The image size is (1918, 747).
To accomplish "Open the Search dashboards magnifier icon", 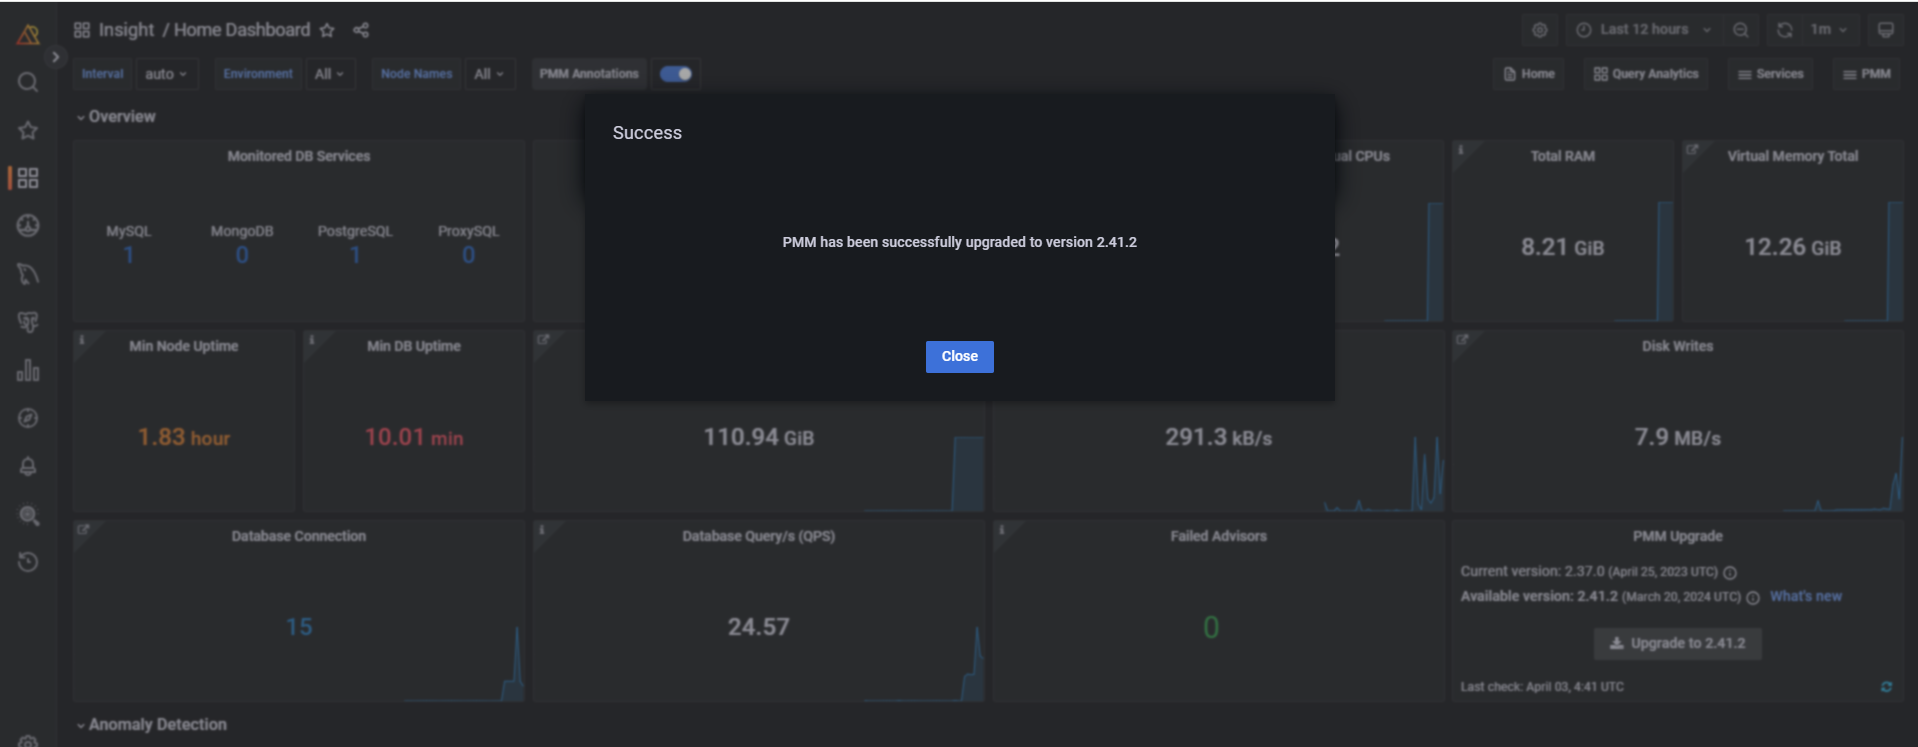I will pos(28,82).
